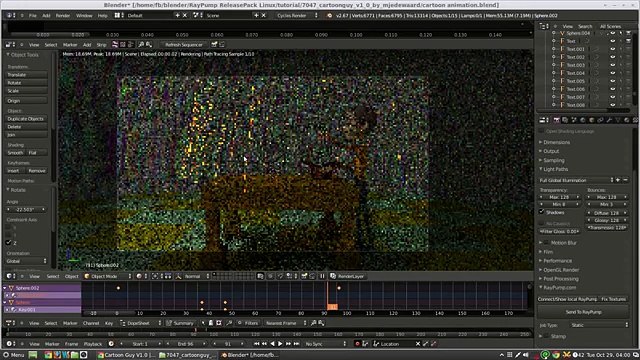Click the Duplicate Objects button
640x360 pixels.
click(x=27, y=119)
